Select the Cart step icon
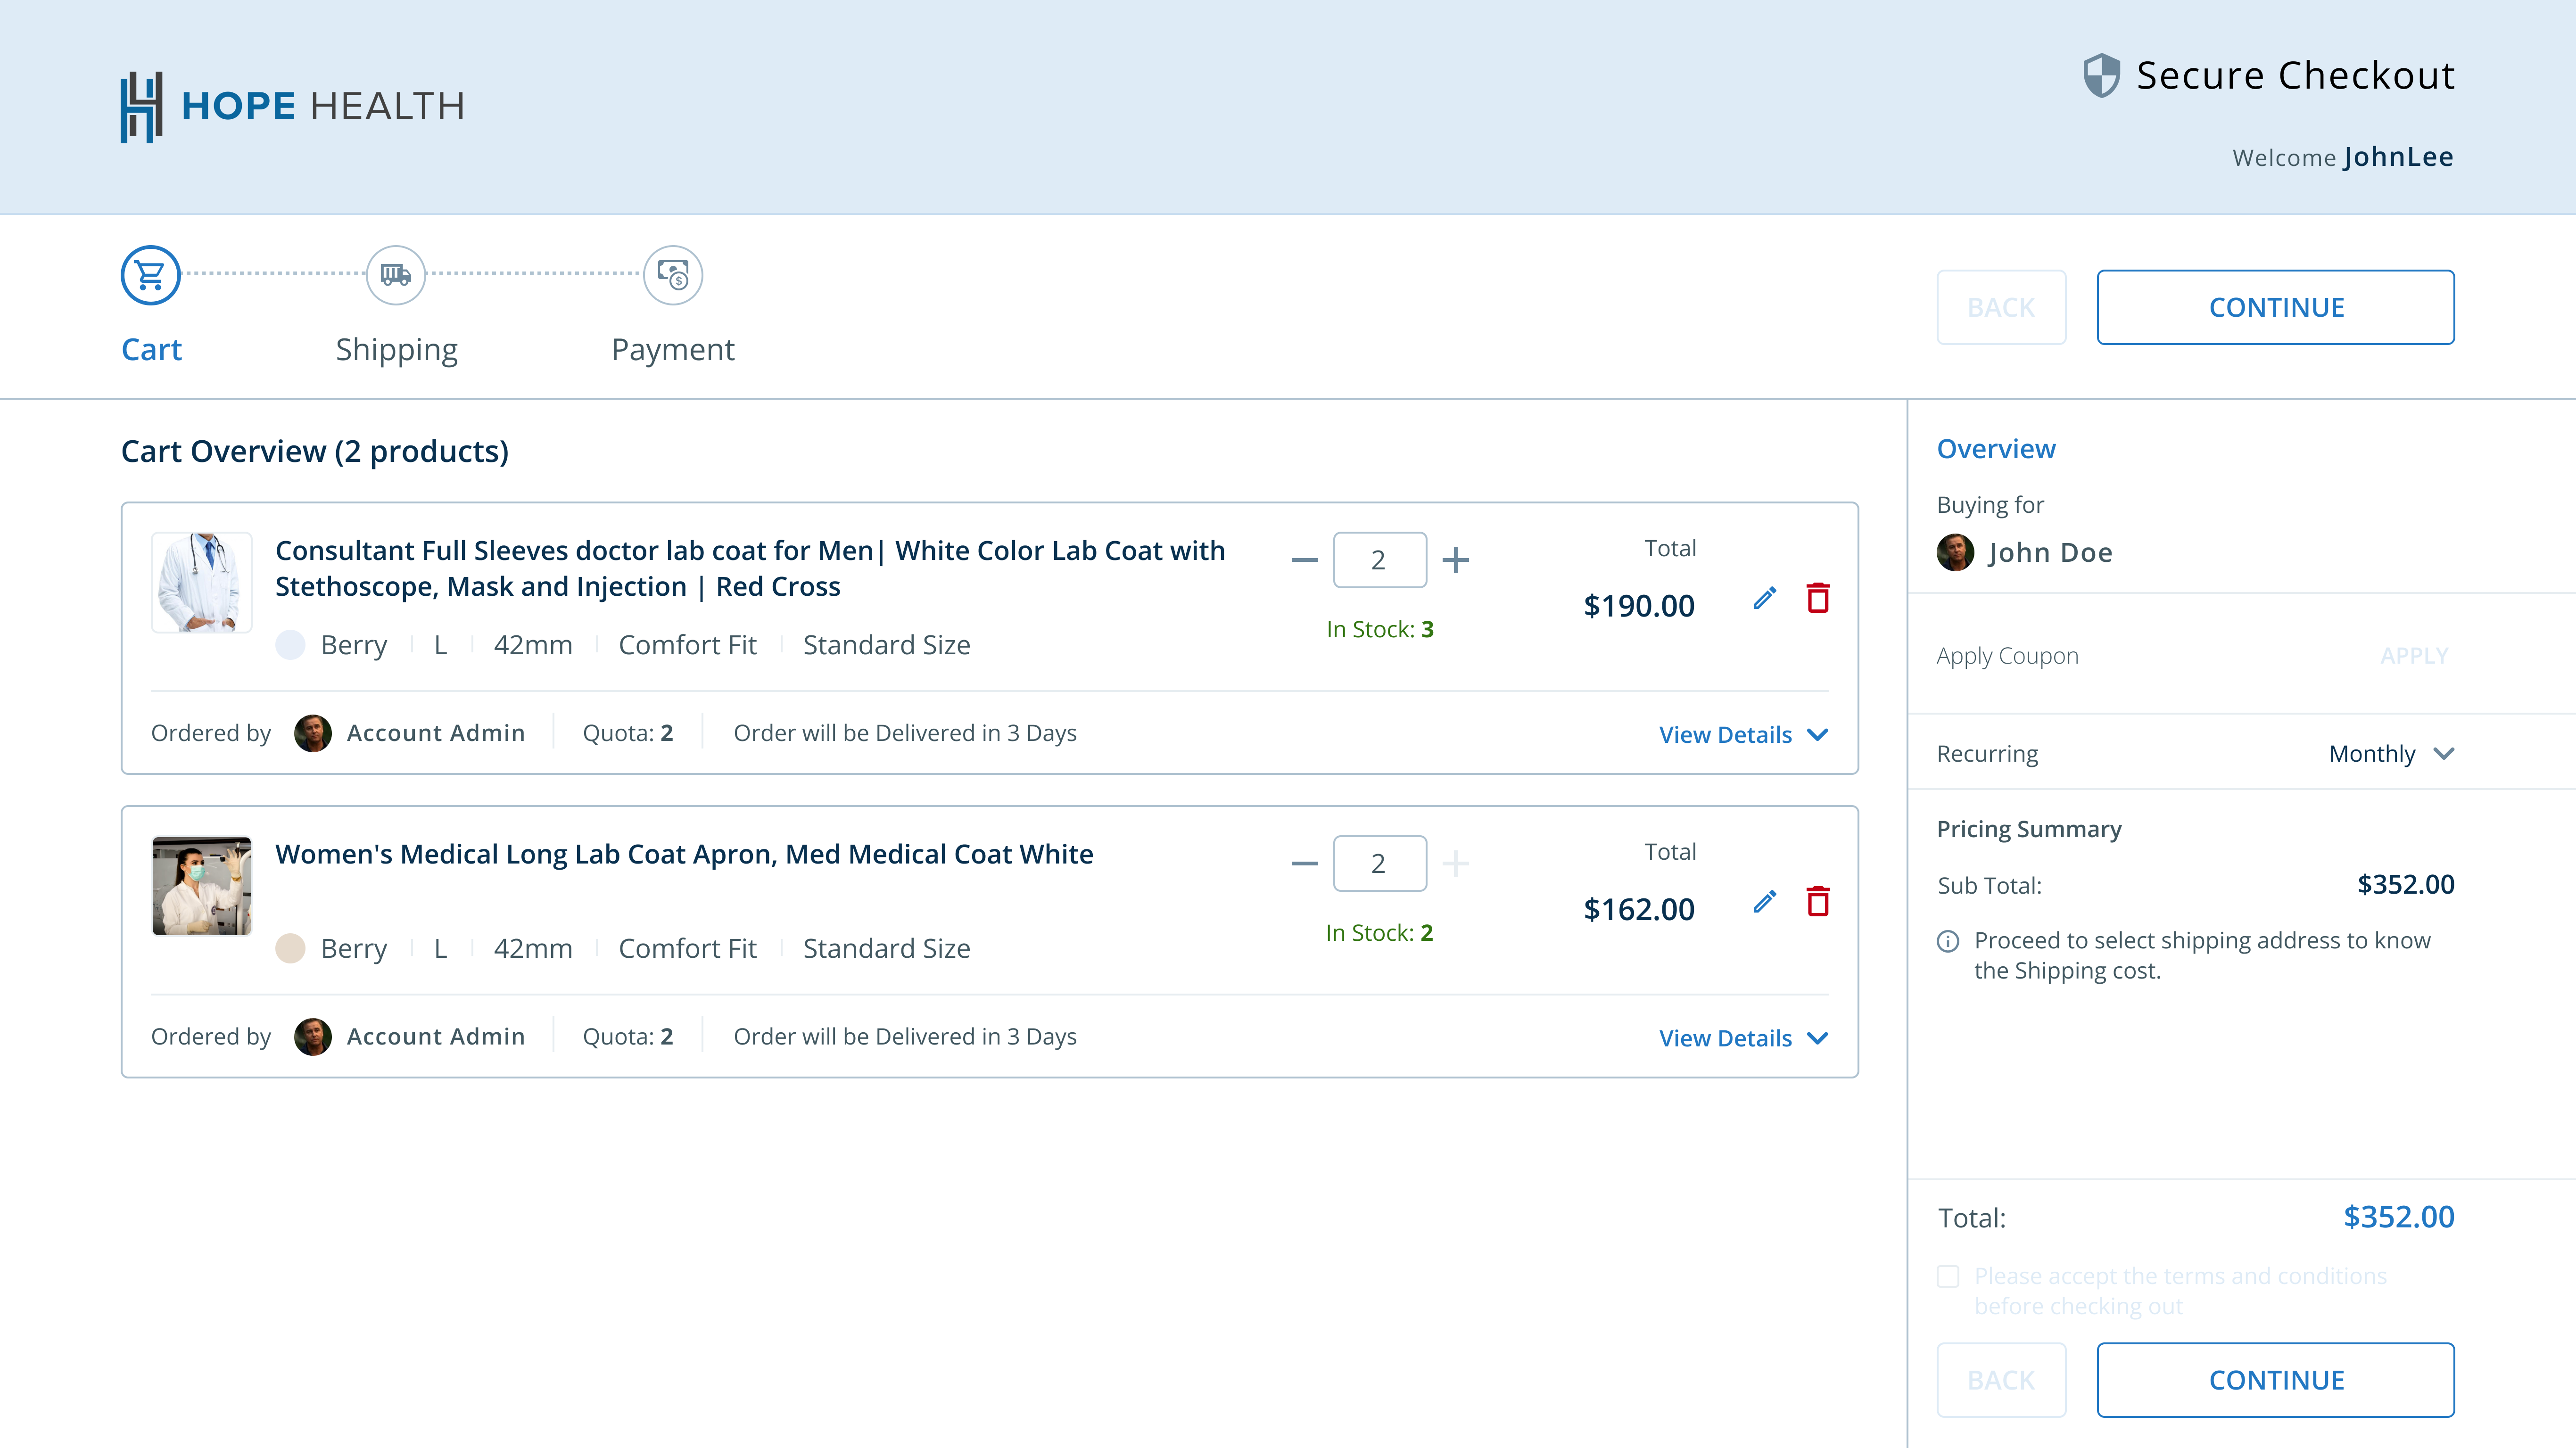This screenshot has width=2576, height=1448. [x=151, y=275]
